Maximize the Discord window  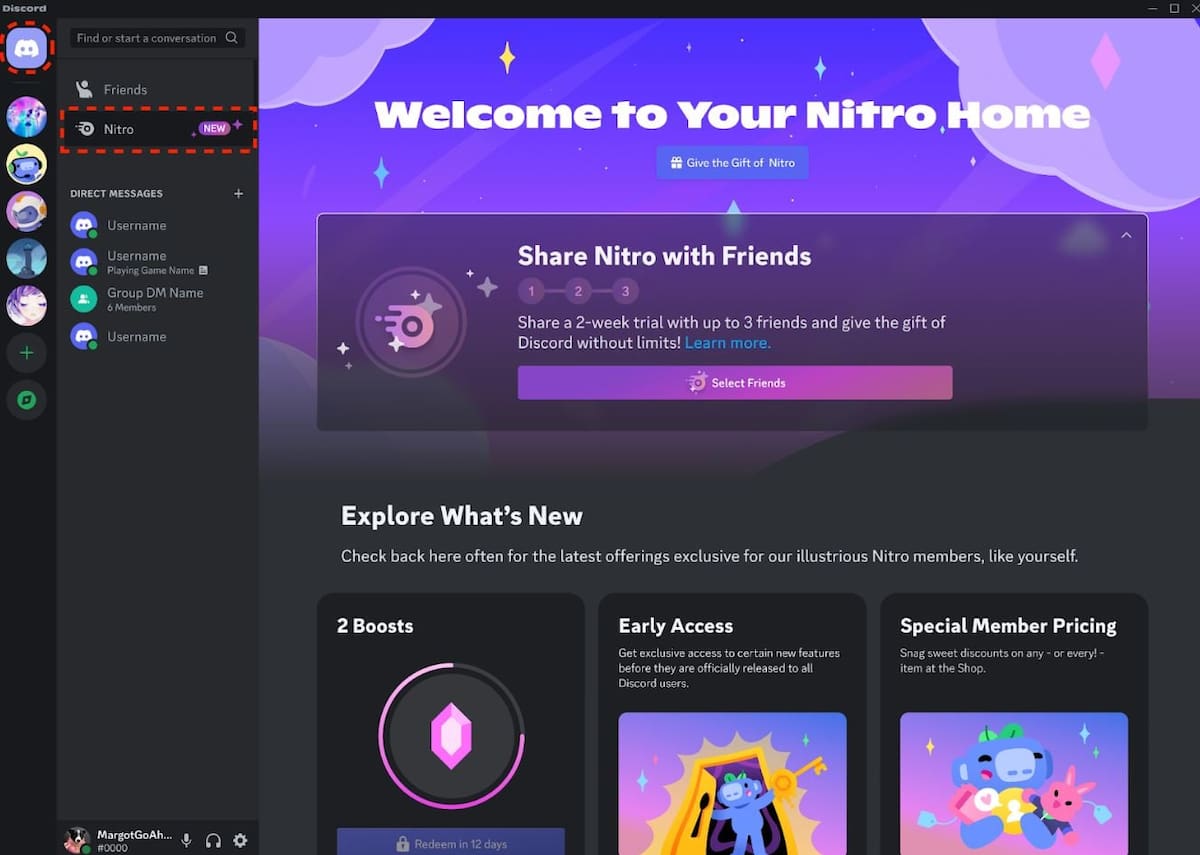(1174, 8)
